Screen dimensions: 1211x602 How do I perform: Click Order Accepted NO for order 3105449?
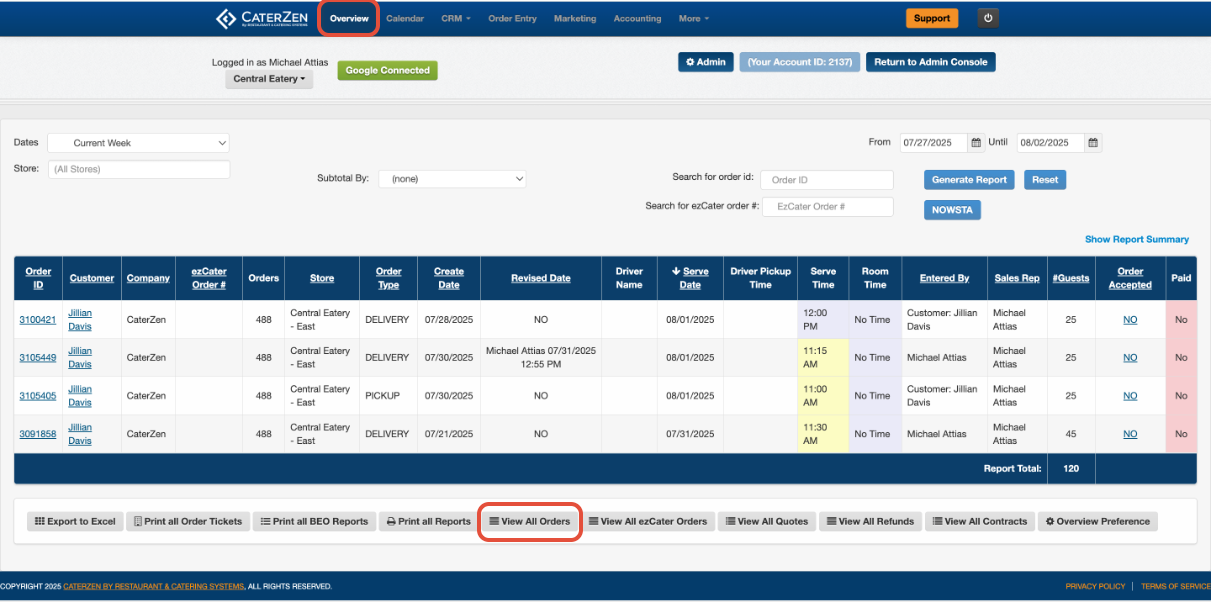[x=1130, y=358]
